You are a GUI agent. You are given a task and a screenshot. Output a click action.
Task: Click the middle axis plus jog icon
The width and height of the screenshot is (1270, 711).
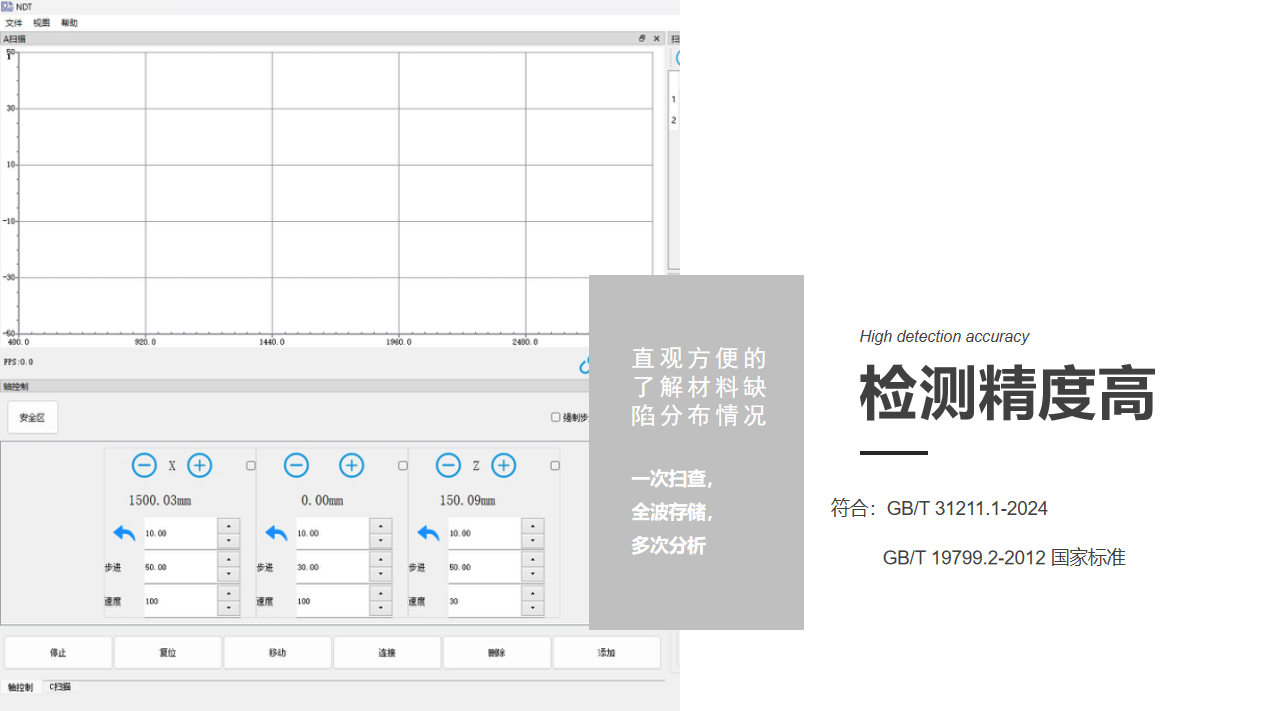[x=351, y=465]
